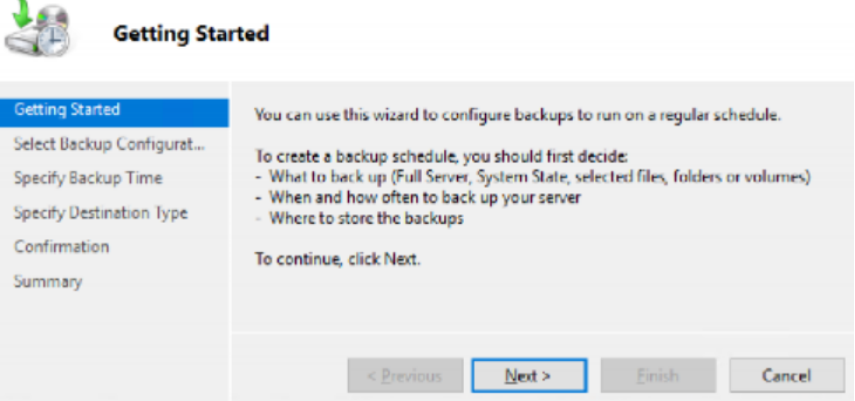Open the Summary step in the sidebar
Screen dimensions: 855x401
tap(48, 282)
